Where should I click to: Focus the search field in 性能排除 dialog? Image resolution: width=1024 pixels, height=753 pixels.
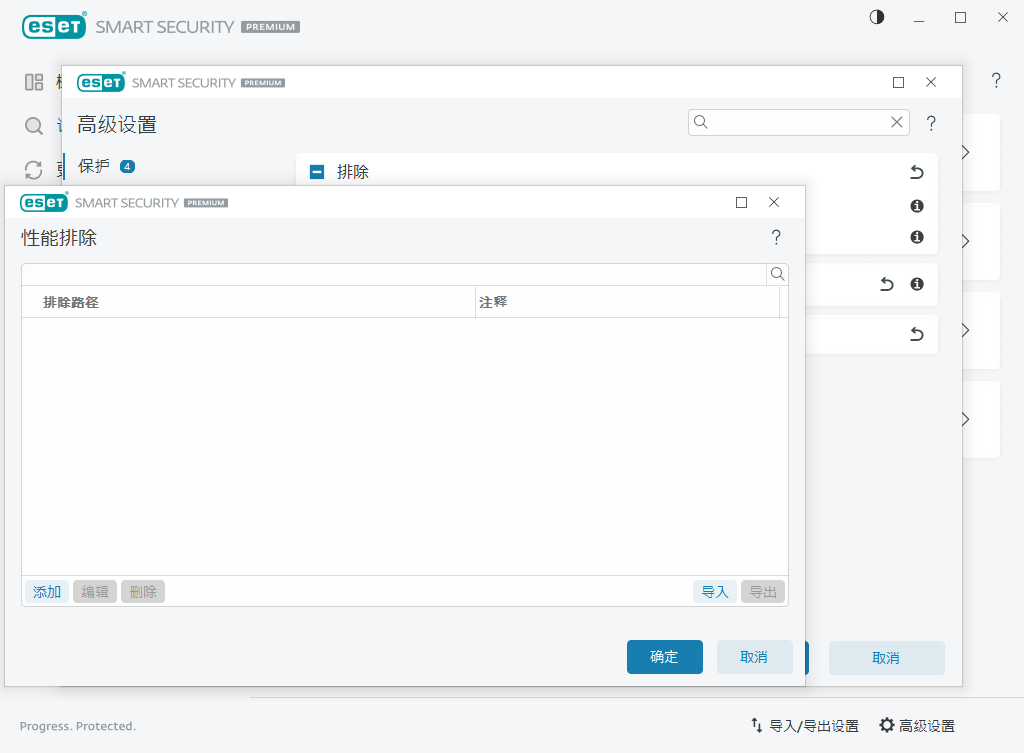click(393, 274)
